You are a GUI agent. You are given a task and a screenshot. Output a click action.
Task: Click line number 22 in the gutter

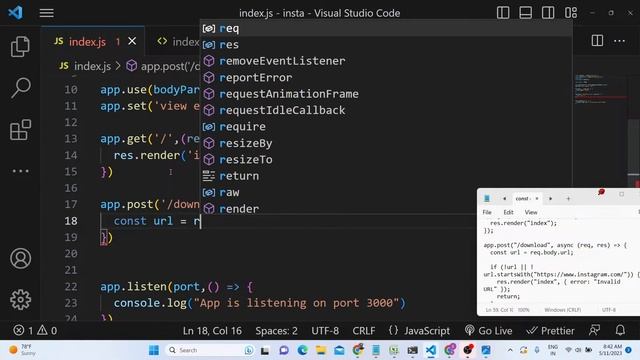[71, 287]
